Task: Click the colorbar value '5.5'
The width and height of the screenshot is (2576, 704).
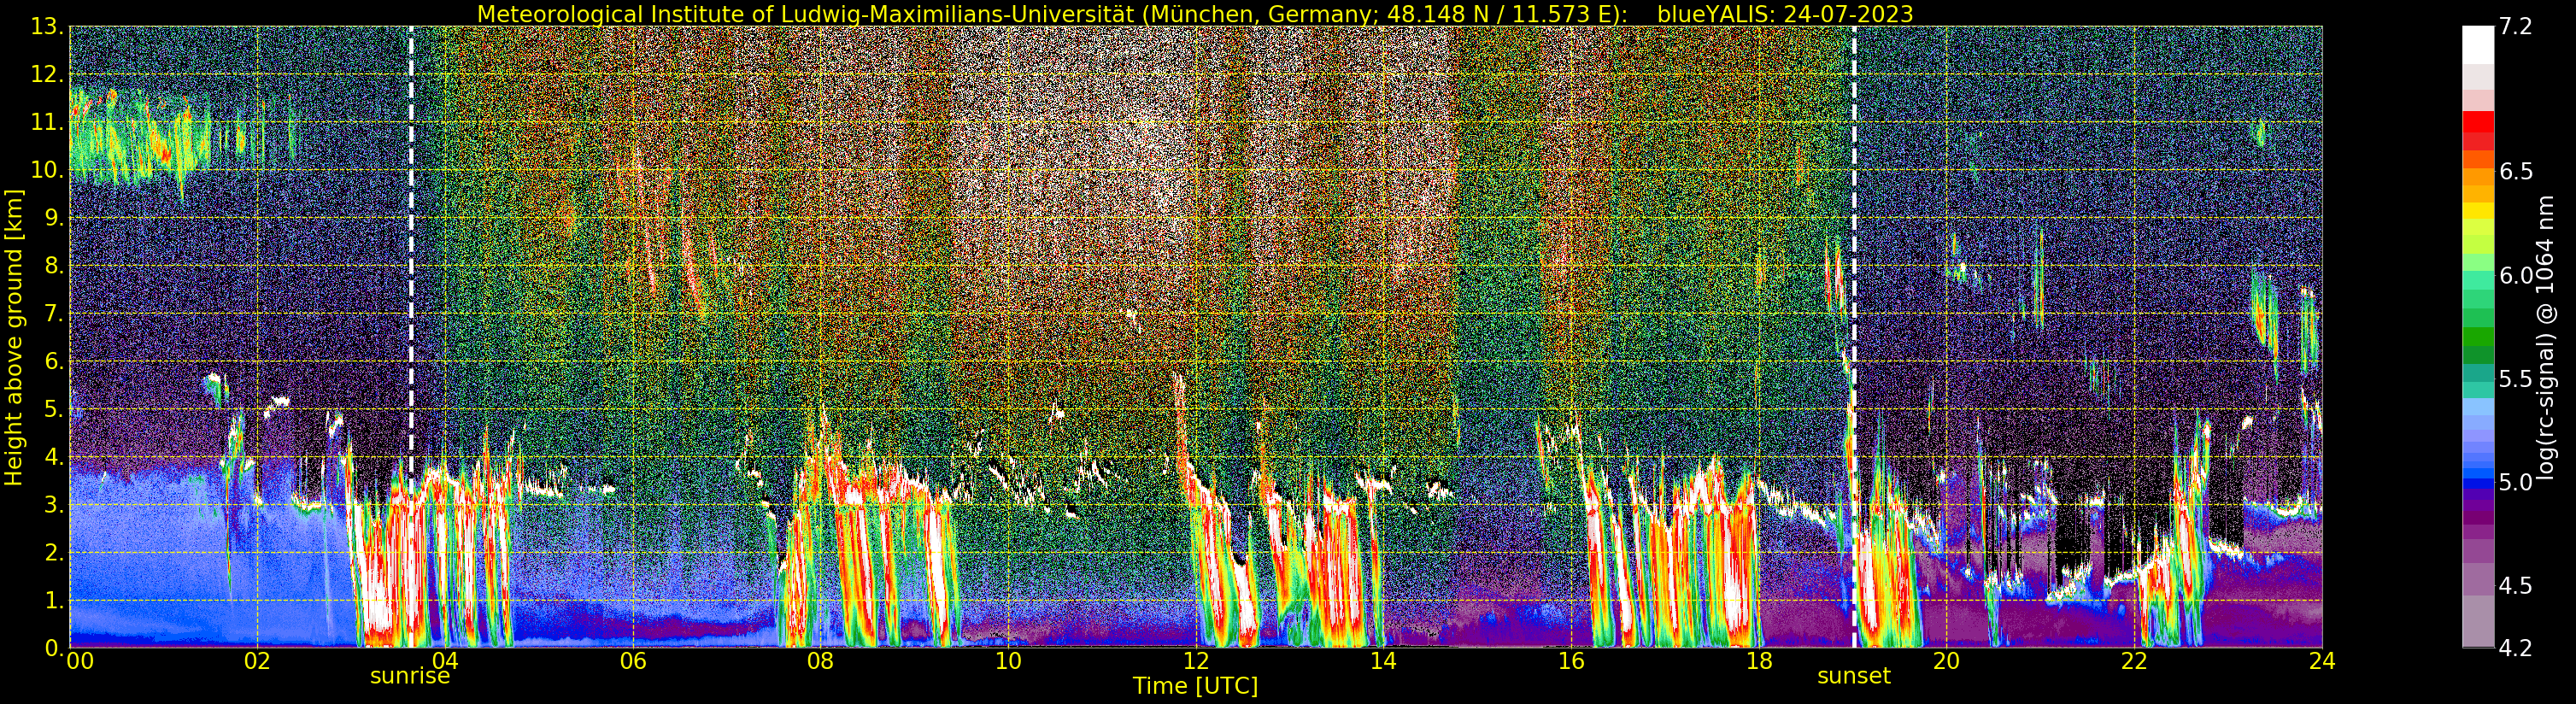Action: click(2516, 379)
